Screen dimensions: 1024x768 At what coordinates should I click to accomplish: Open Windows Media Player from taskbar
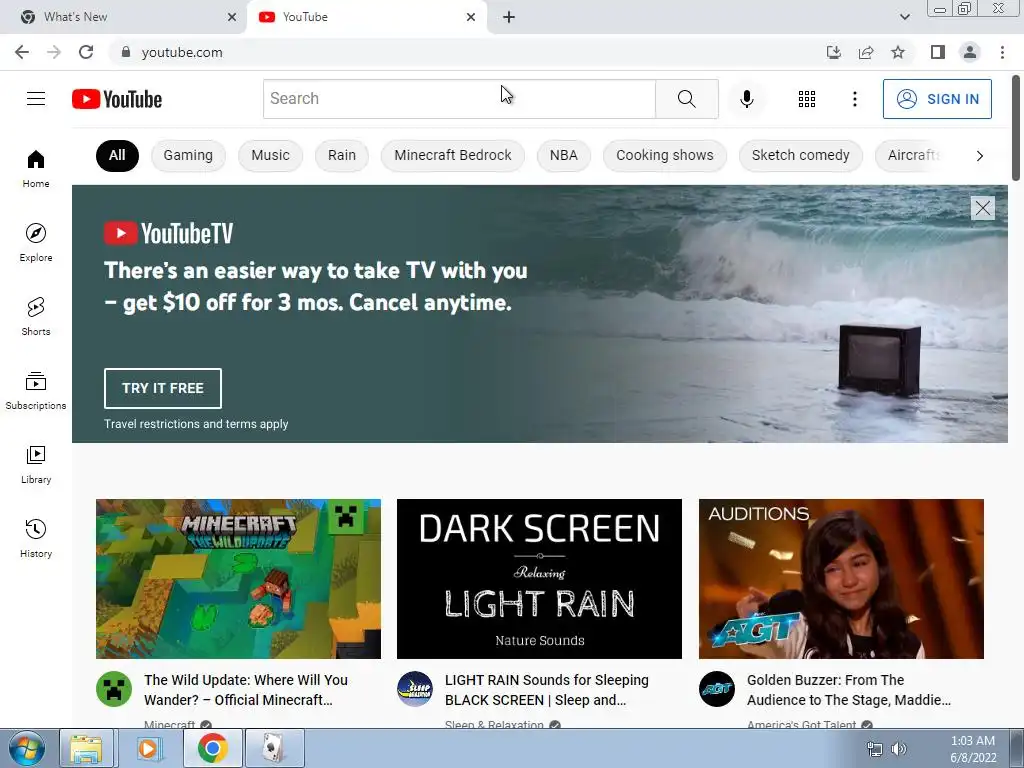[x=149, y=748]
